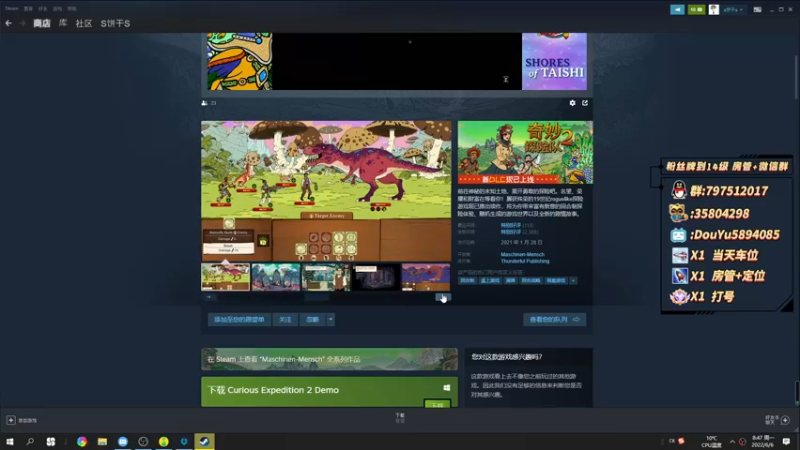Click the fourth user tag

tap(531, 281)
